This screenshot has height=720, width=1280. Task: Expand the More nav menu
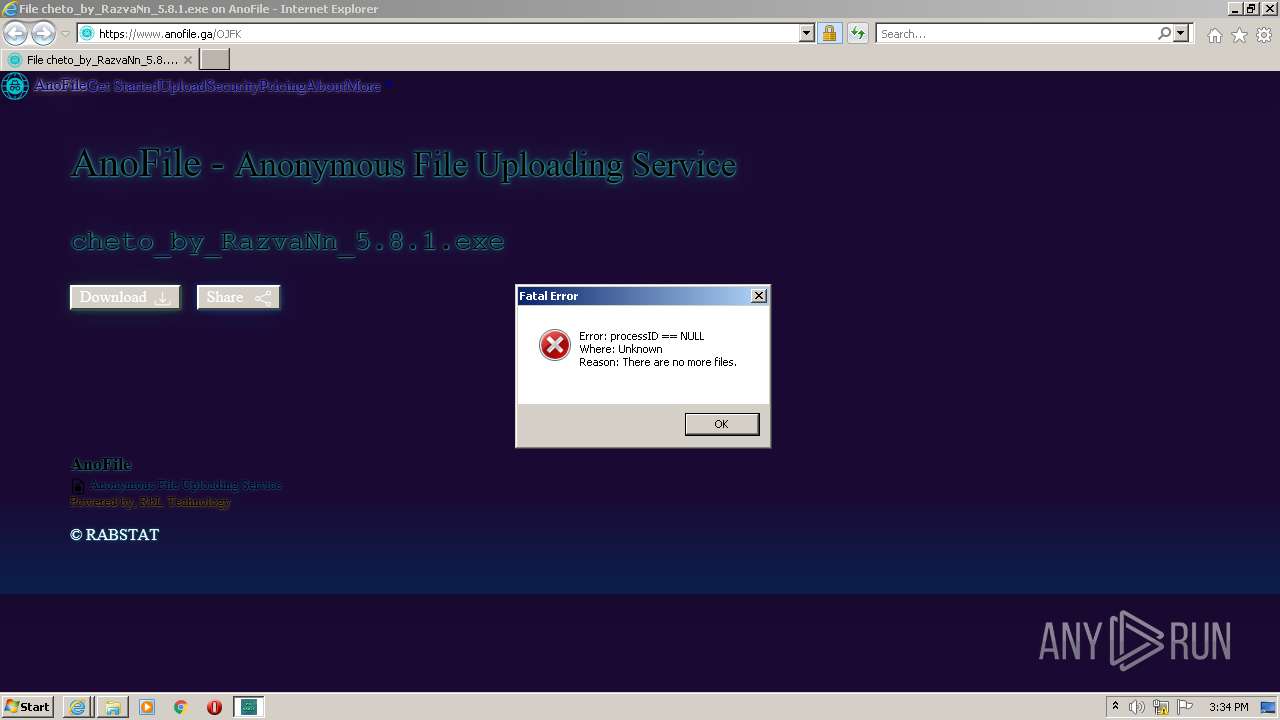[363, 86]
